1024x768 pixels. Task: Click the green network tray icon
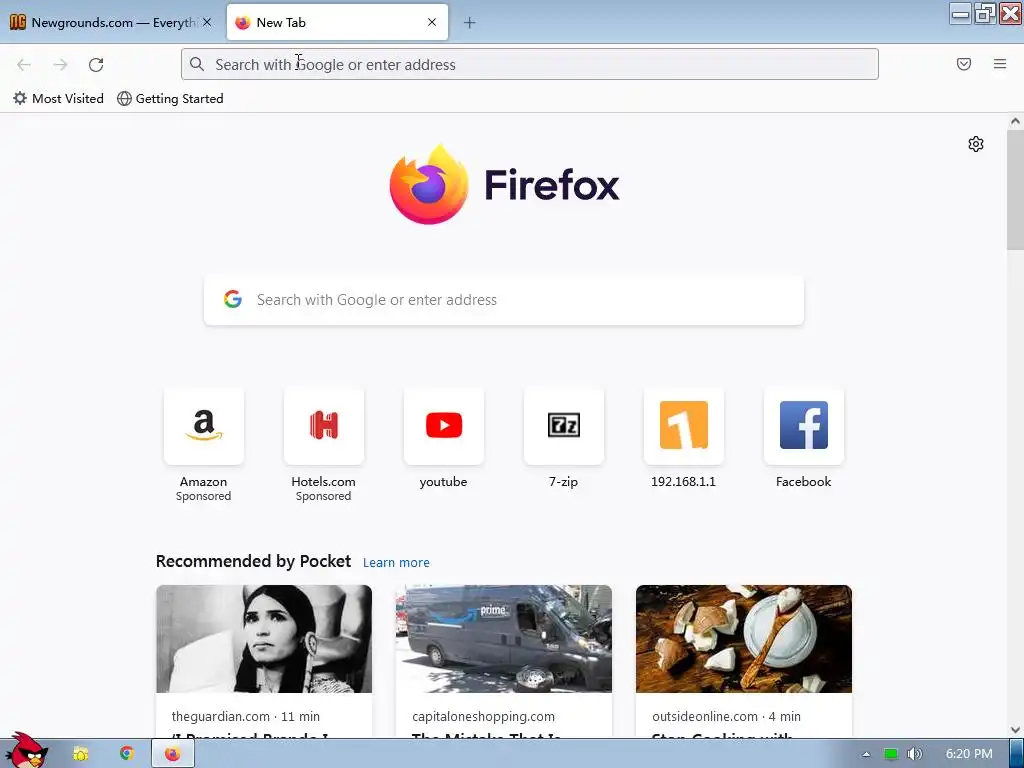click(x=891, y=754)
